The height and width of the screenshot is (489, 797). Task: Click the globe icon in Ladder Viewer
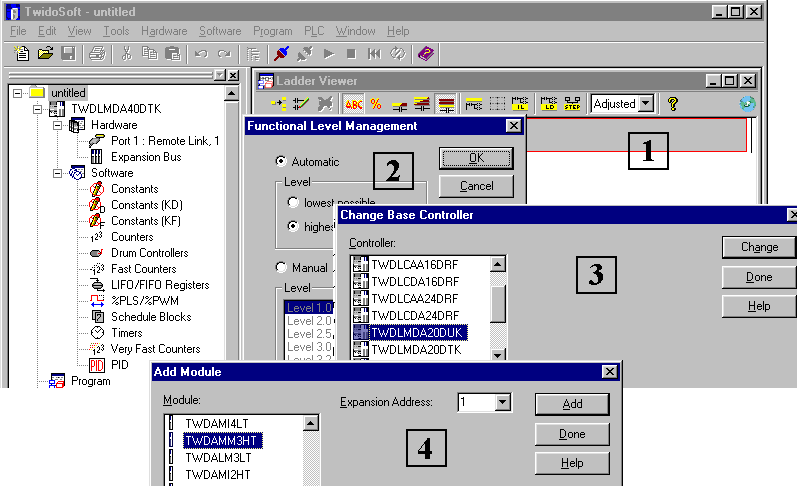click(747, 104)
